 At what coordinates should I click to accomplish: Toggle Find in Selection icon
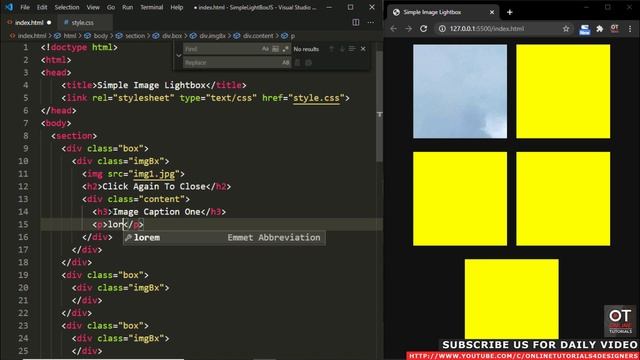(352, 49)
